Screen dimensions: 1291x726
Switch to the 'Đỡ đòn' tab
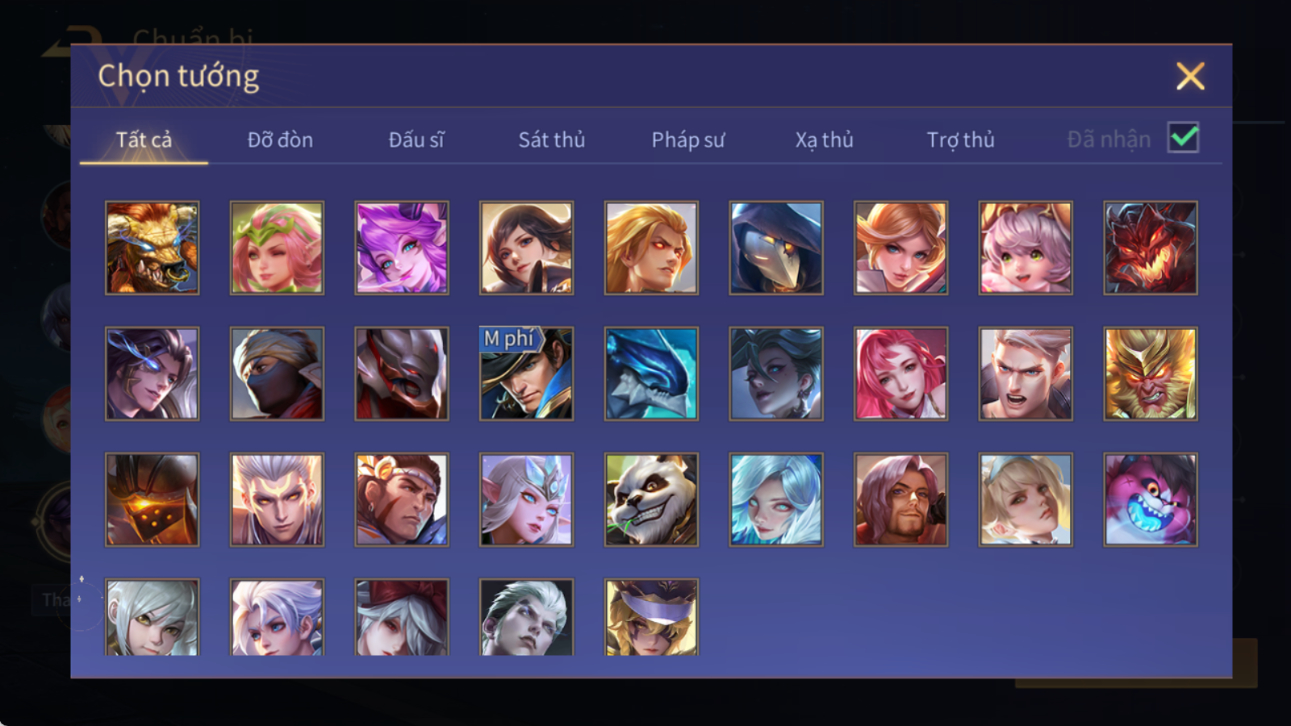(280, 140)
